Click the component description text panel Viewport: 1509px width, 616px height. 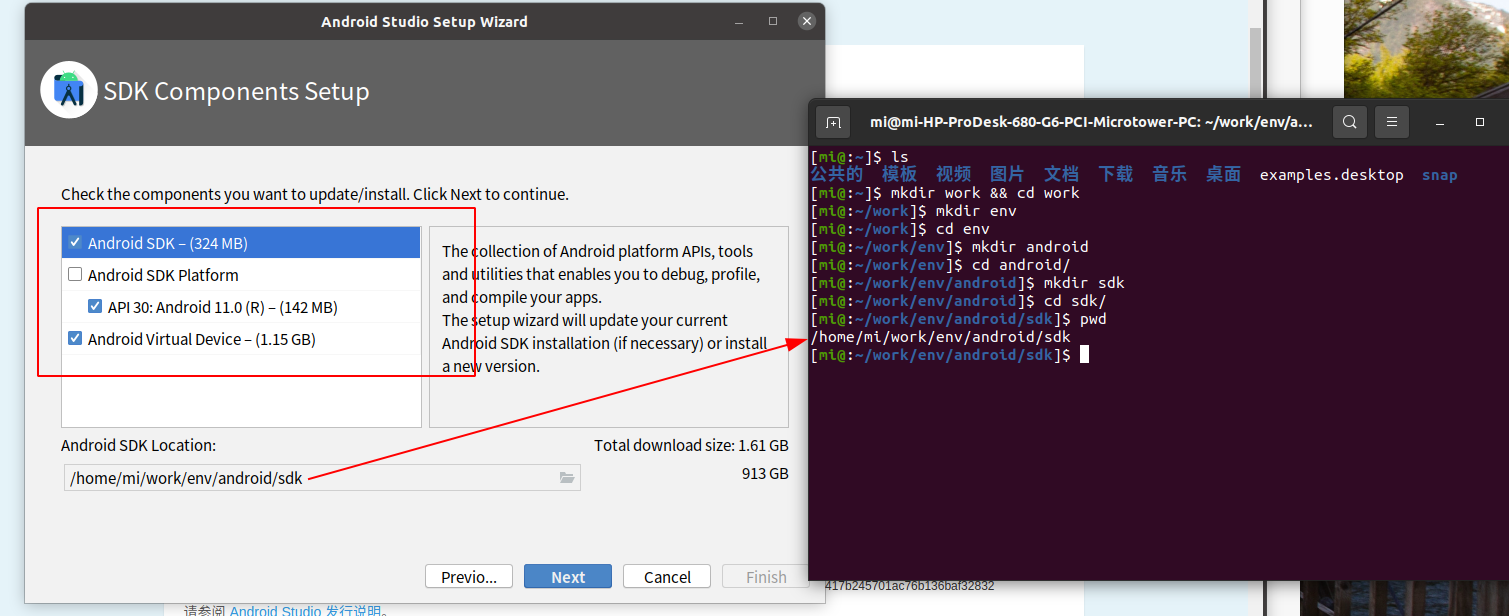(x=608, y=326)
